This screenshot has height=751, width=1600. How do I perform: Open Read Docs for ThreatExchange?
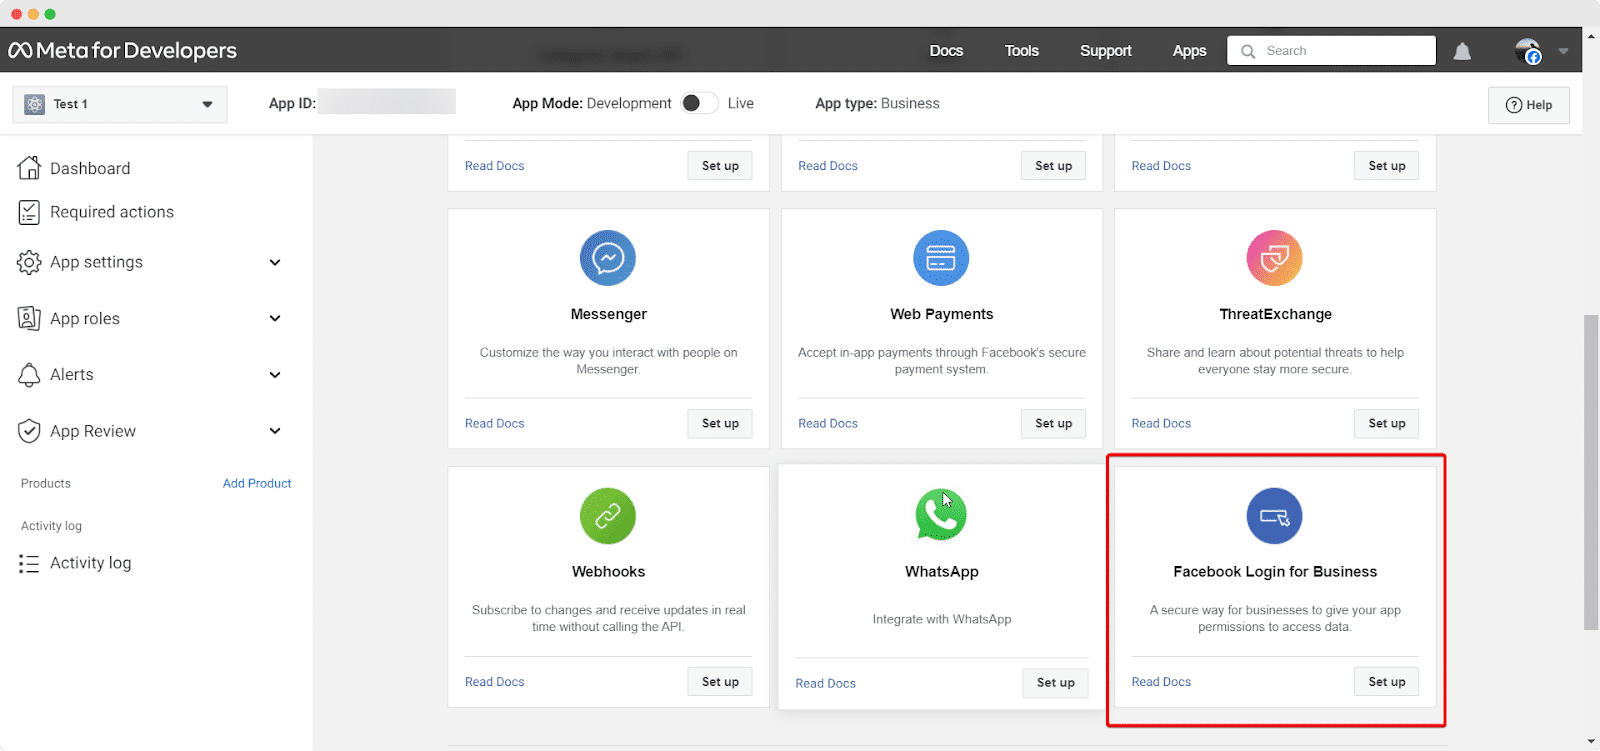click(x=1161, y=424)
